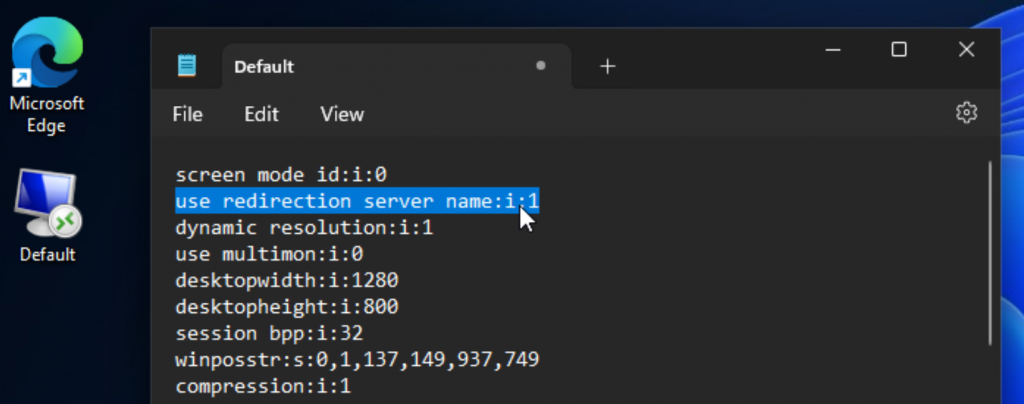Maximize the Notepad window

point(898,49)
